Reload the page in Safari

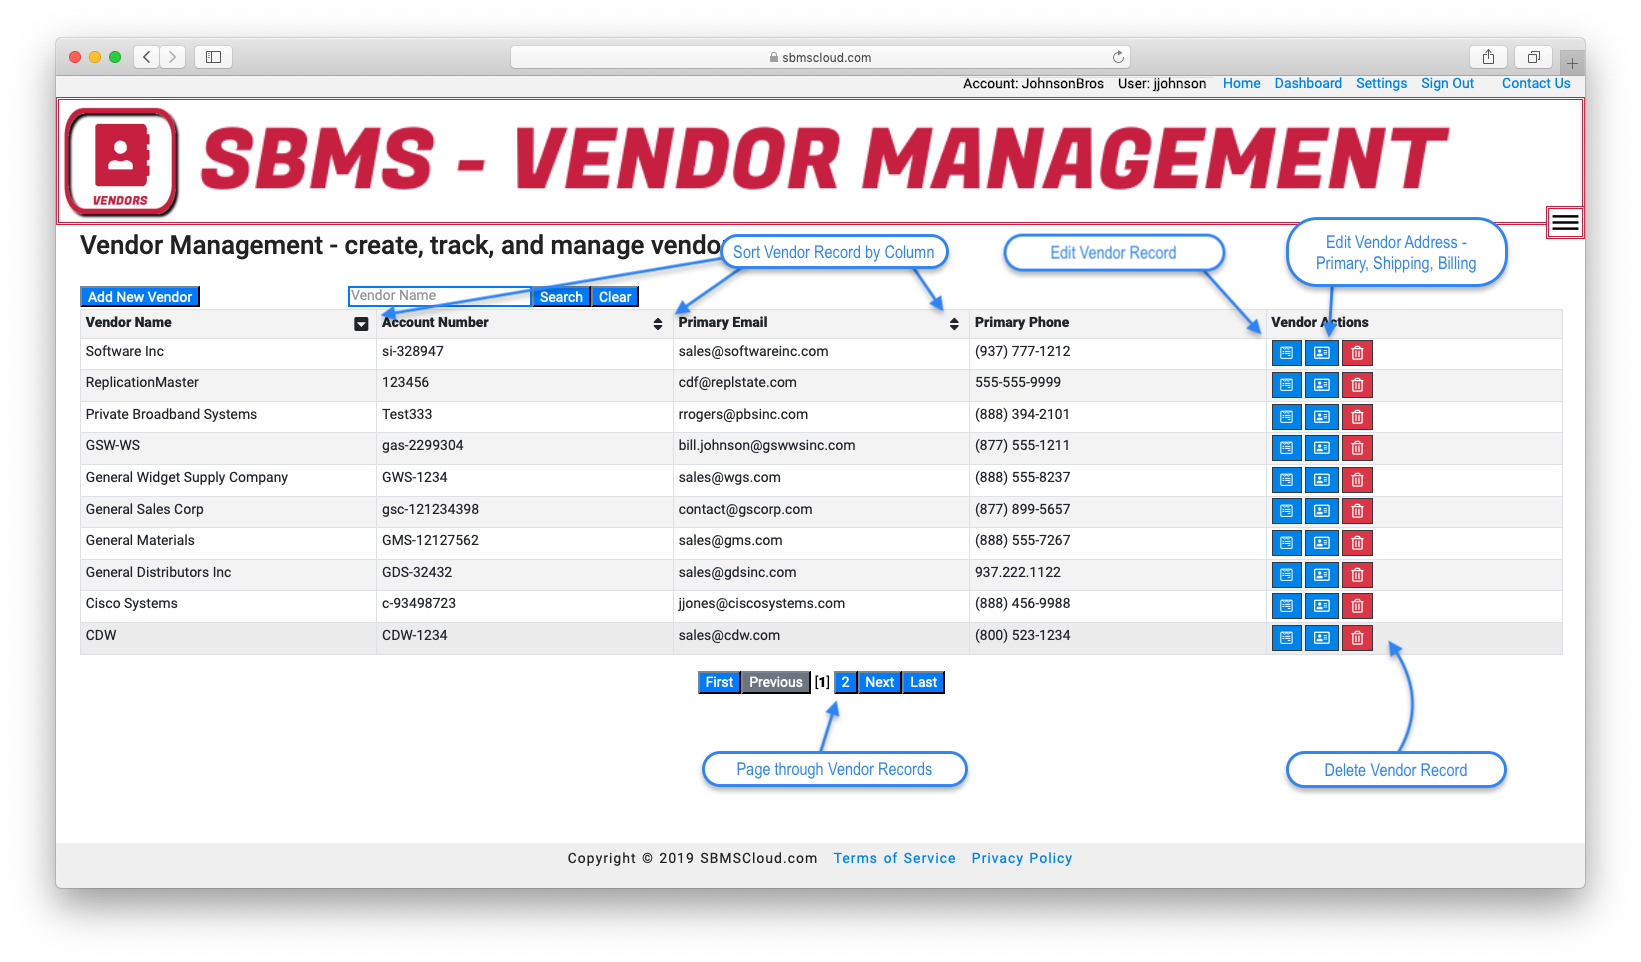click(x=1118, y=57)
